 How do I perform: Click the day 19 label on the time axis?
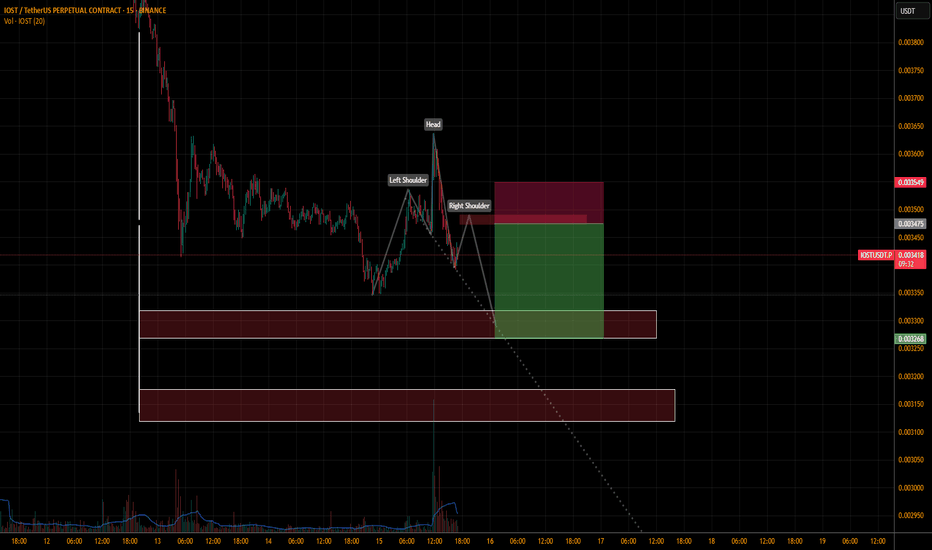(x=823, y=541)
